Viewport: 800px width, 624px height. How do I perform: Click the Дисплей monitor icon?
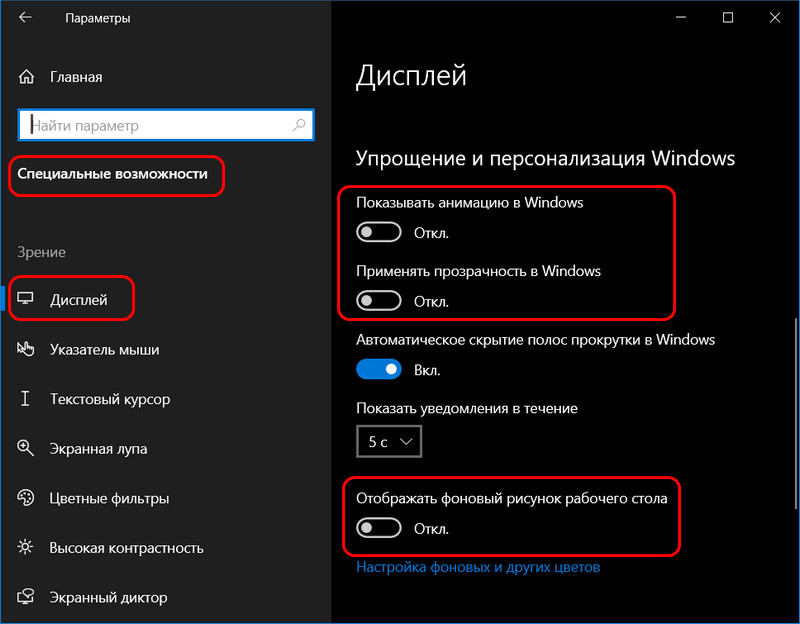tap(25, 298)
